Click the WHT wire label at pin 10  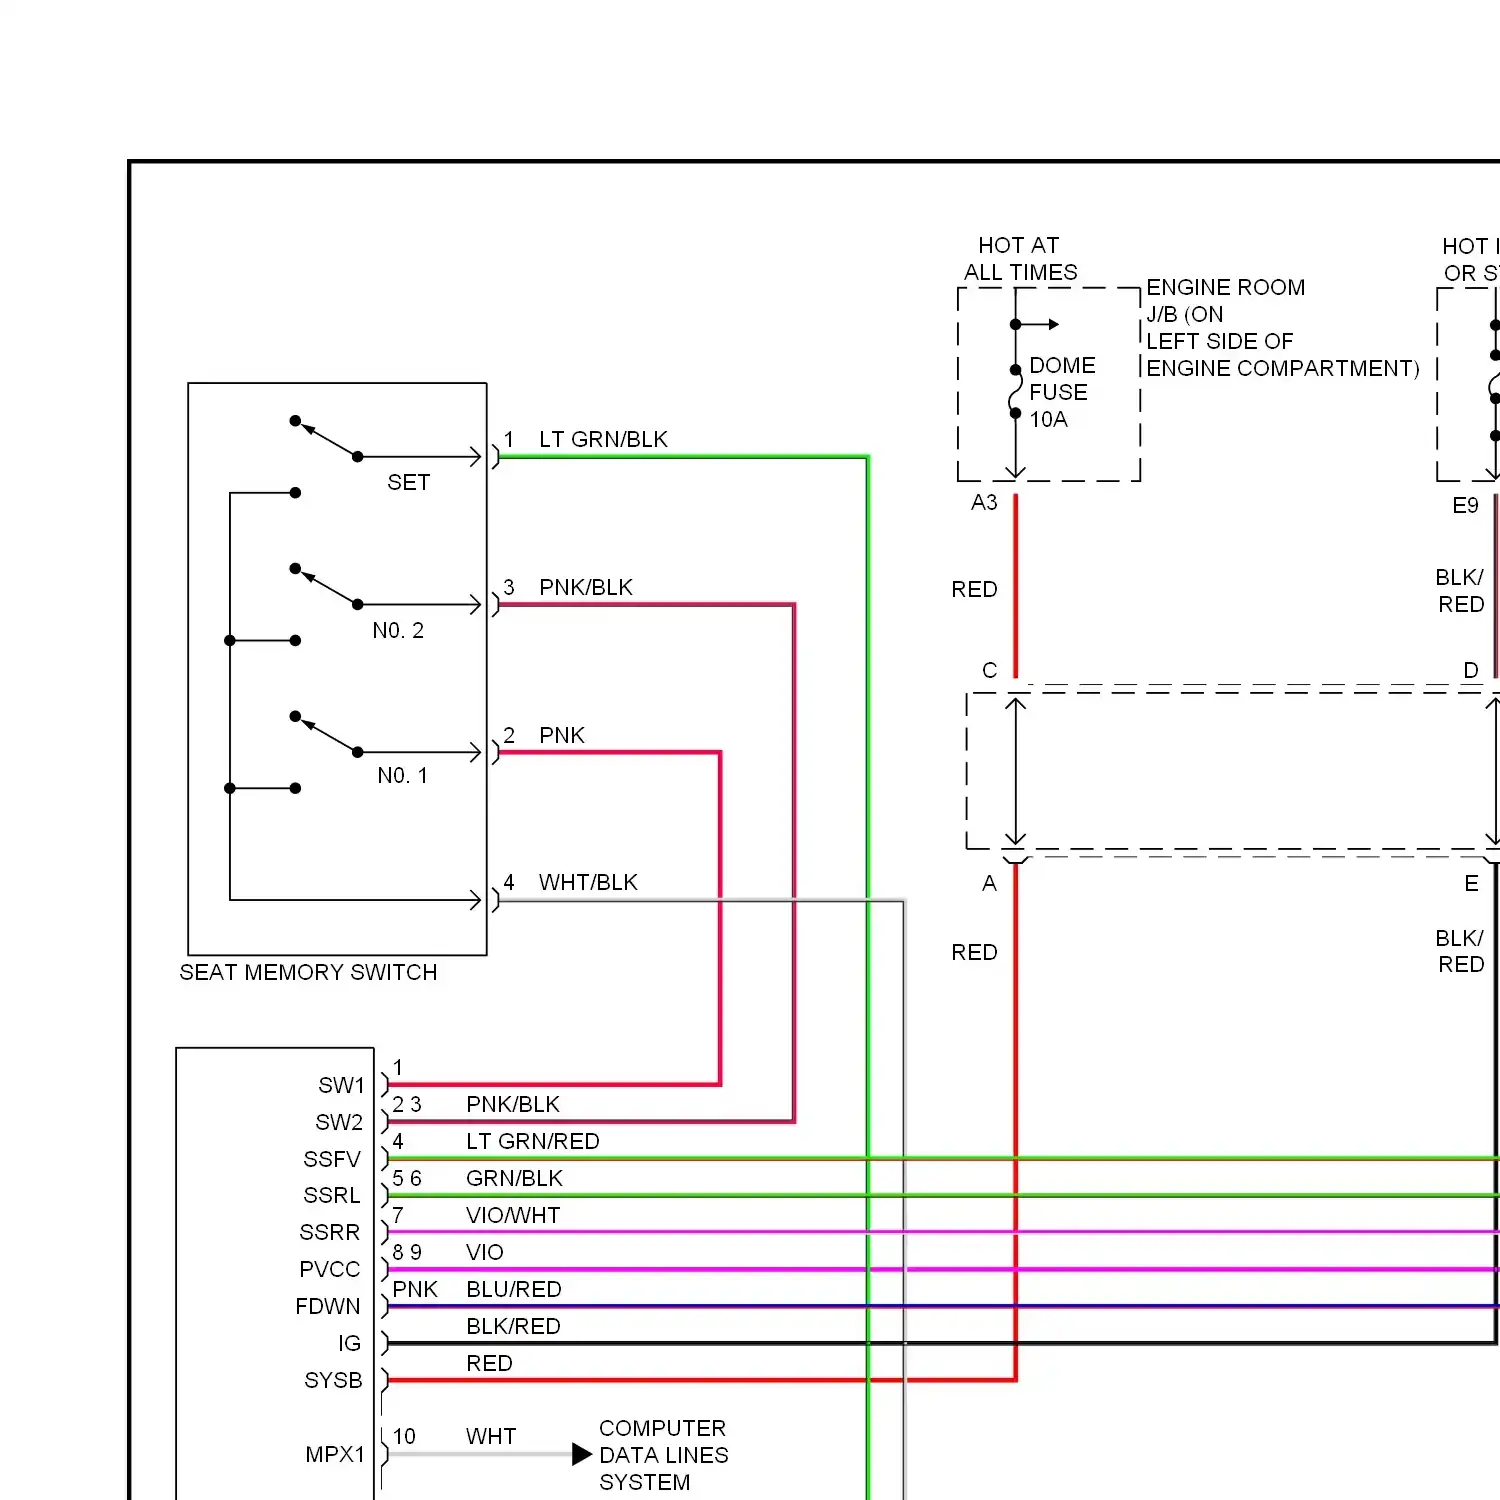pyautogui.click(x=491, y=1436)
